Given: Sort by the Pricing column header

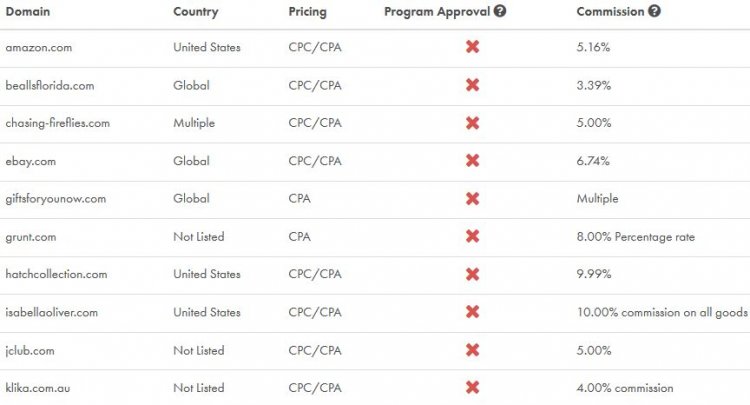Looking at the screenshot, I should pos(306,12).
